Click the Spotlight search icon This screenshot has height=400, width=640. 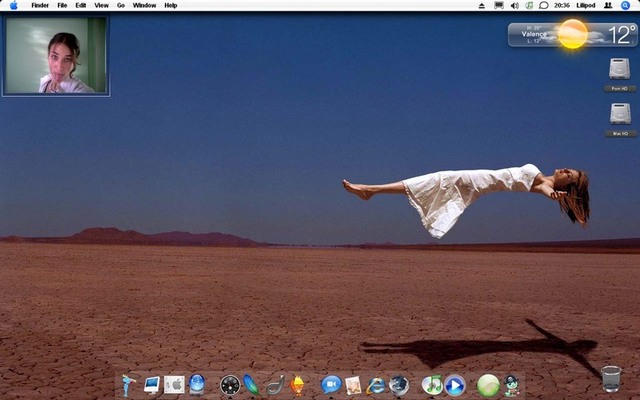pyautogui.click(x=626, y=5)
